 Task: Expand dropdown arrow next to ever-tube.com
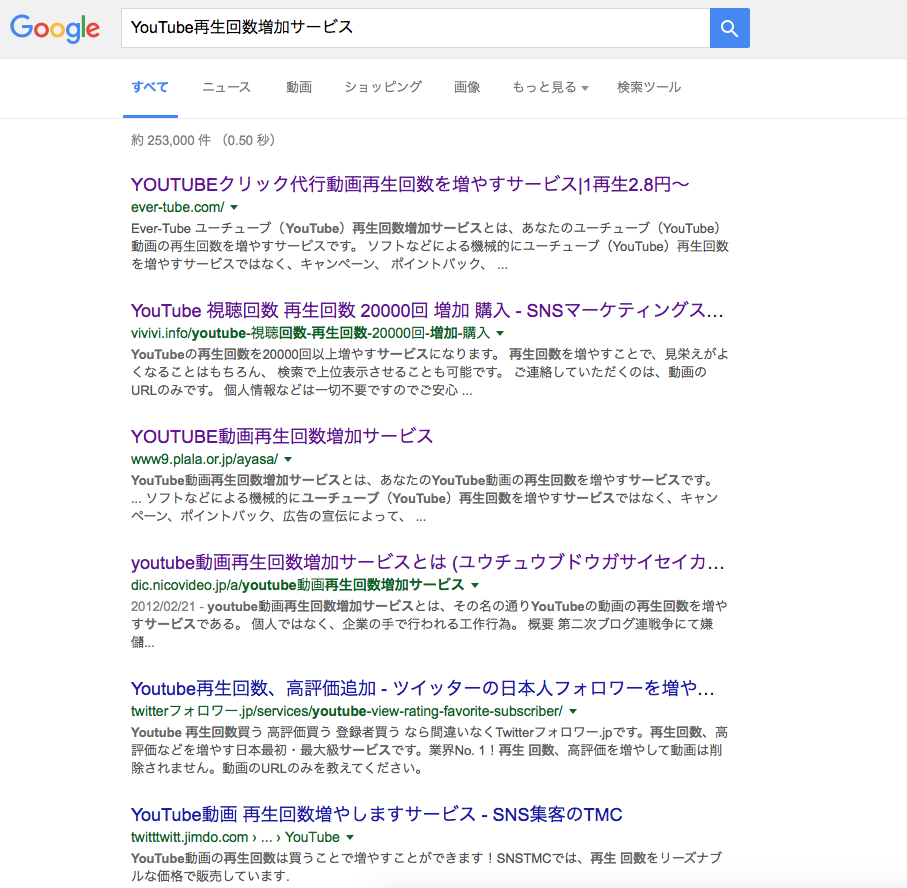234,207
